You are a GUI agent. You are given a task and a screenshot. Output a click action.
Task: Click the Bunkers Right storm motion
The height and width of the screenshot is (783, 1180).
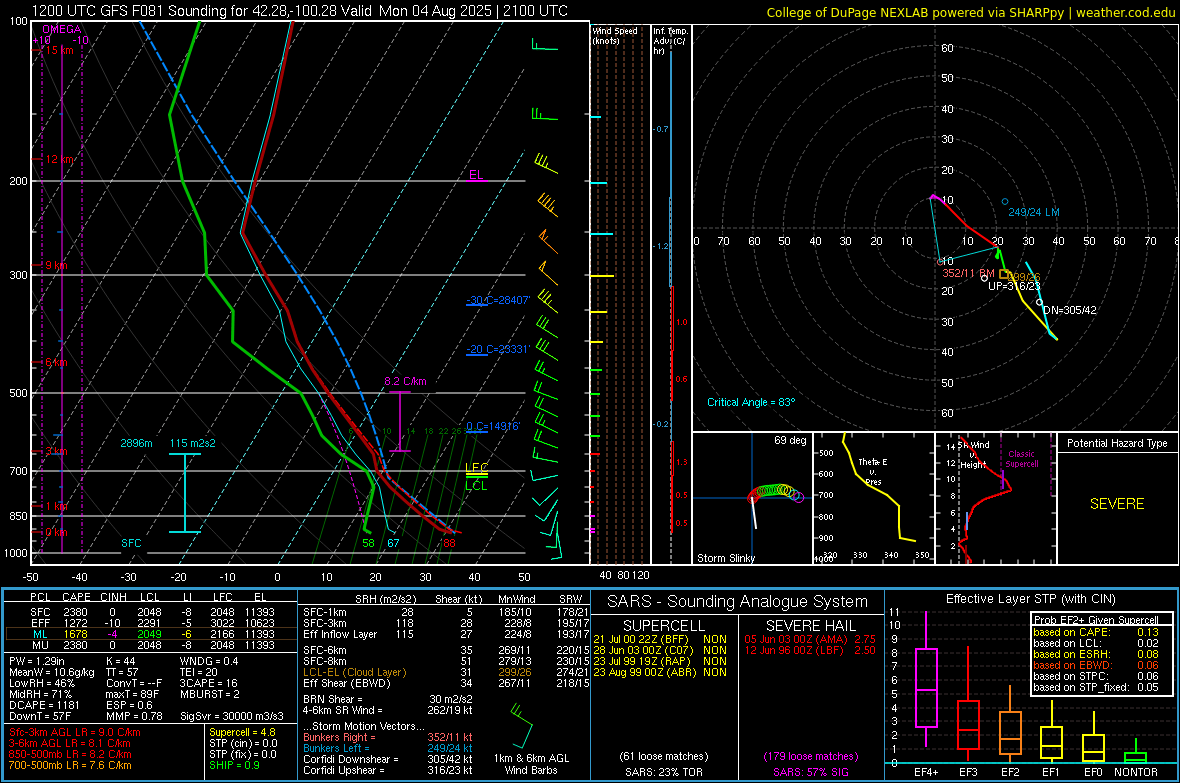(x=388, y=738)
